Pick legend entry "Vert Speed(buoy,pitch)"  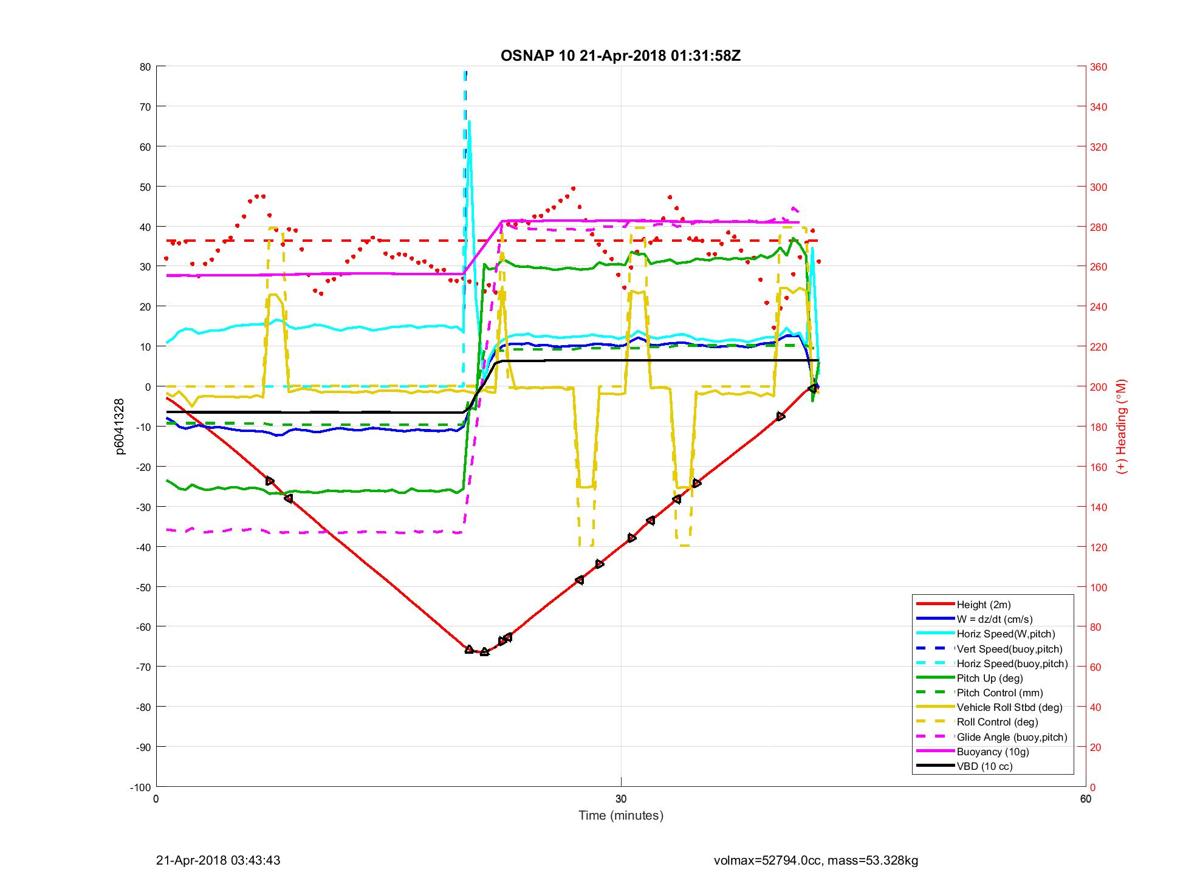1009,648
